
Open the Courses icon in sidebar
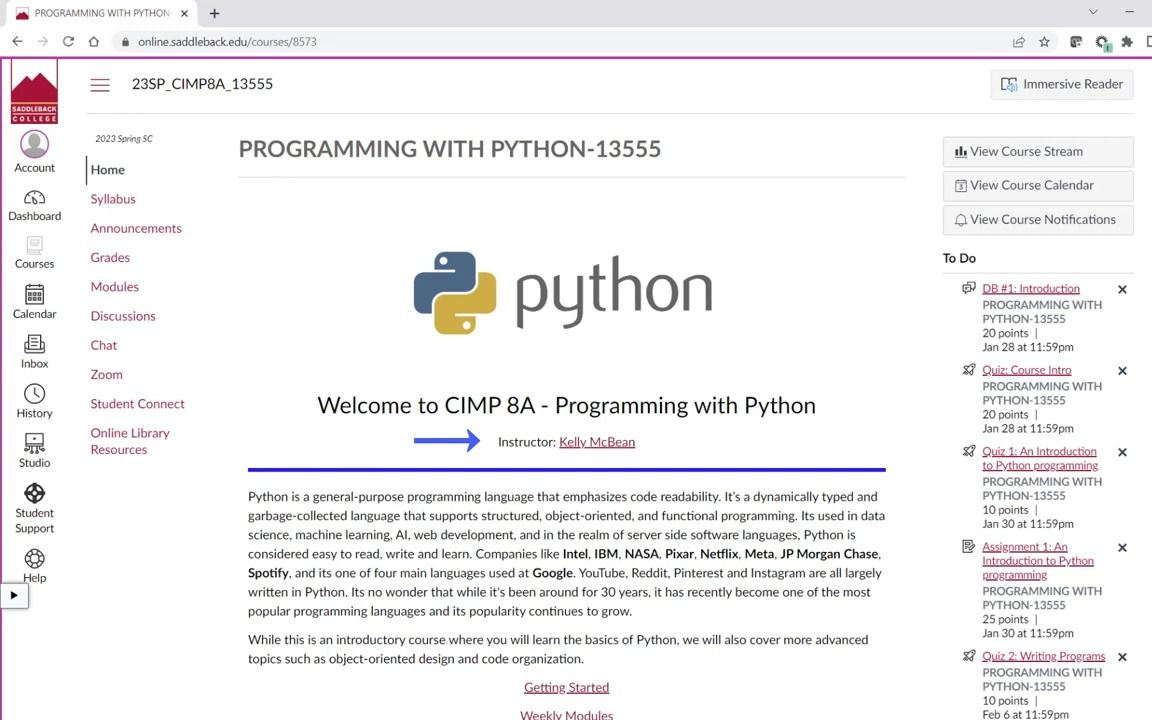click(x=34, y=253)
